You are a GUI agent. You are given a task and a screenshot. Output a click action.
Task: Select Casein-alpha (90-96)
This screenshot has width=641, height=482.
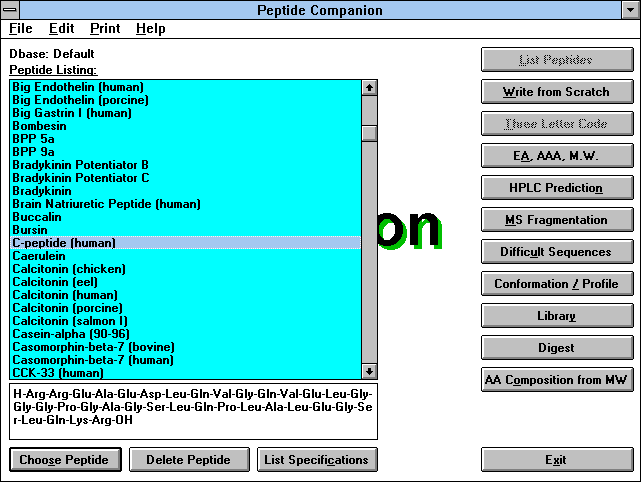click(x=186, y=334)
